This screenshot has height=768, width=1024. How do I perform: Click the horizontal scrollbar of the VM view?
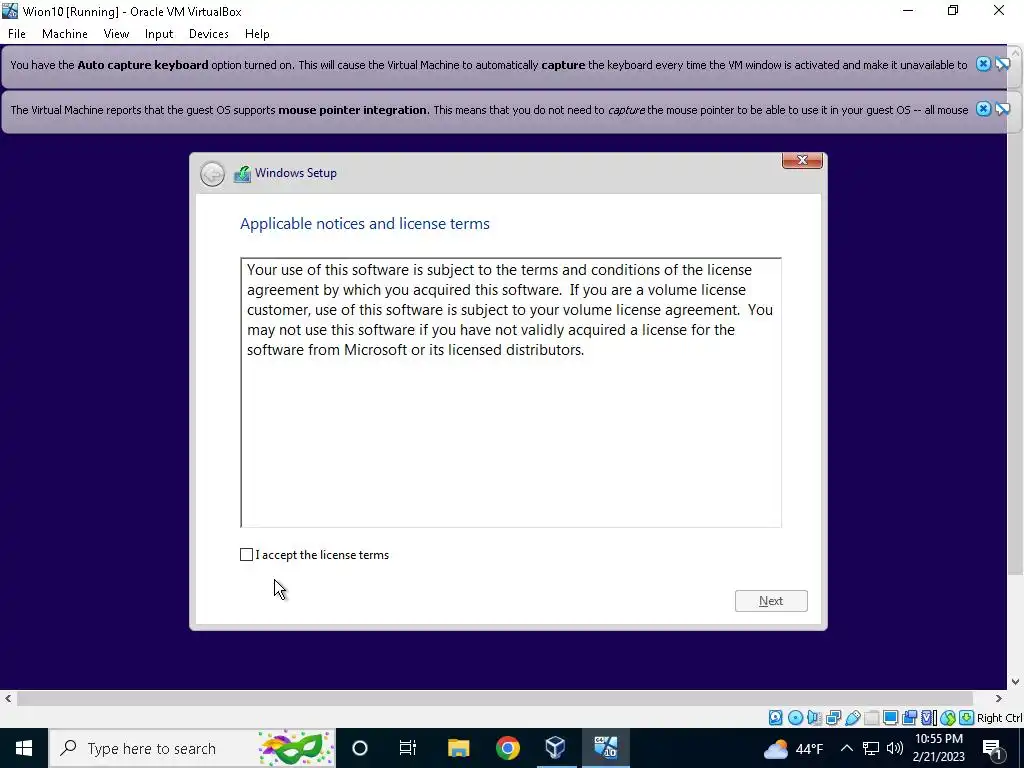tap(494, 698)
